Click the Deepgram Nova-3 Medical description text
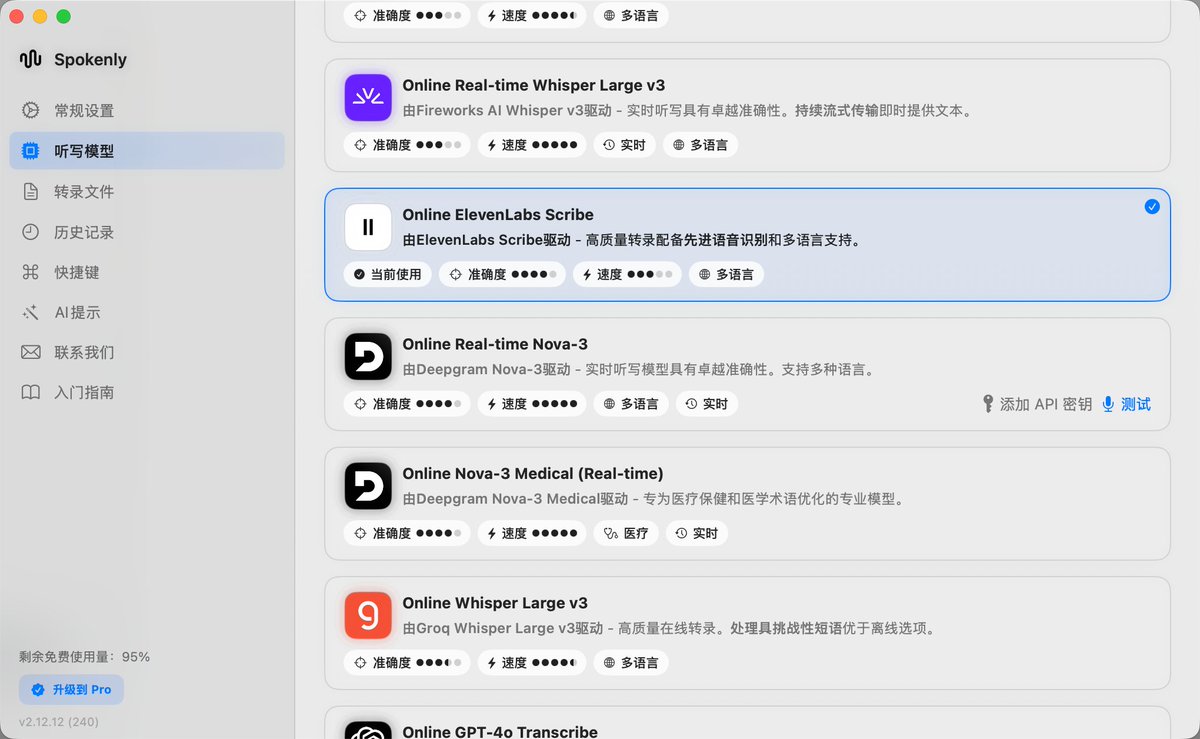1200x739 pixels. click(x=653, y=499)
